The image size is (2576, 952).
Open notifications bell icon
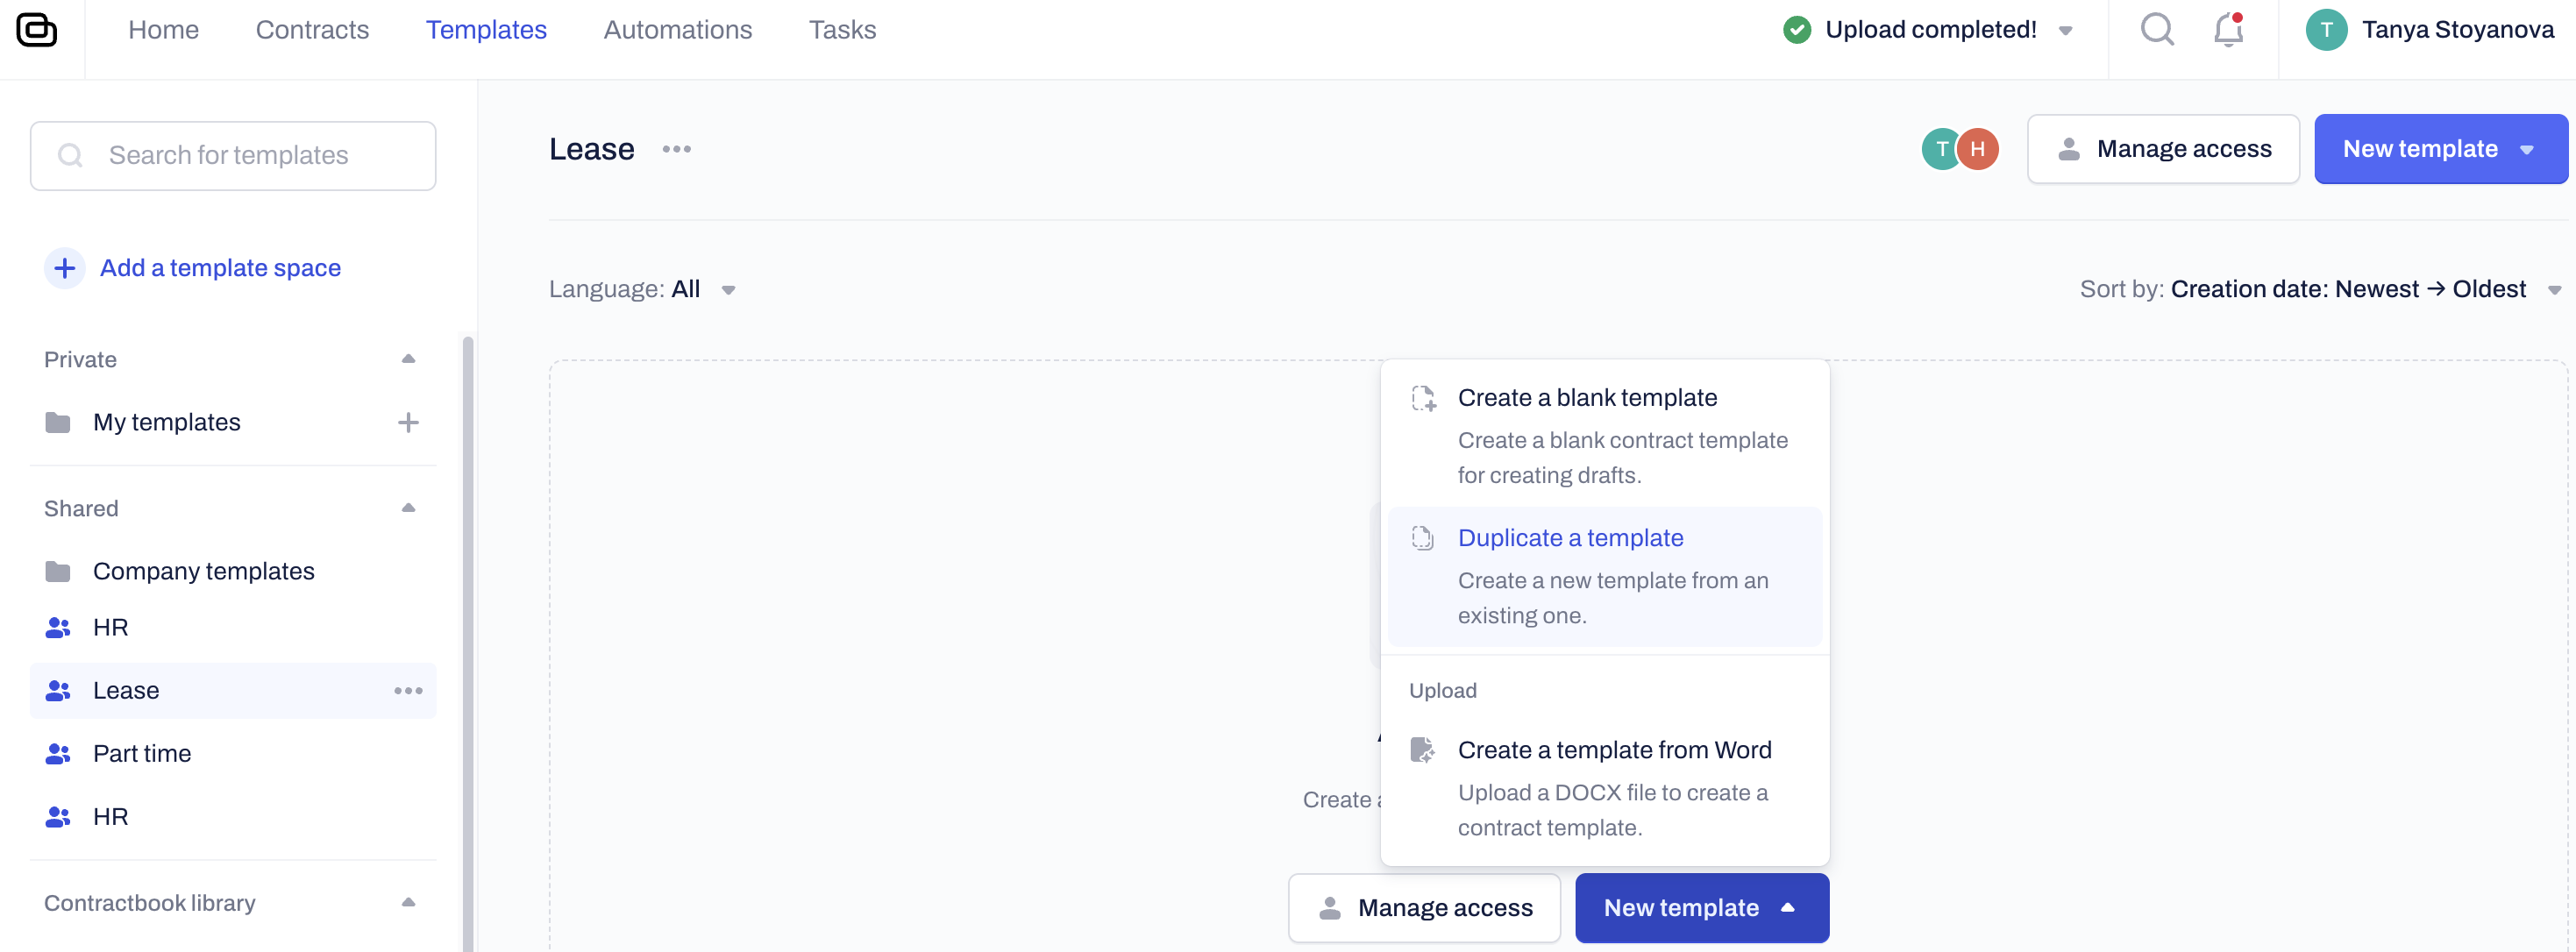[2227, 30]
